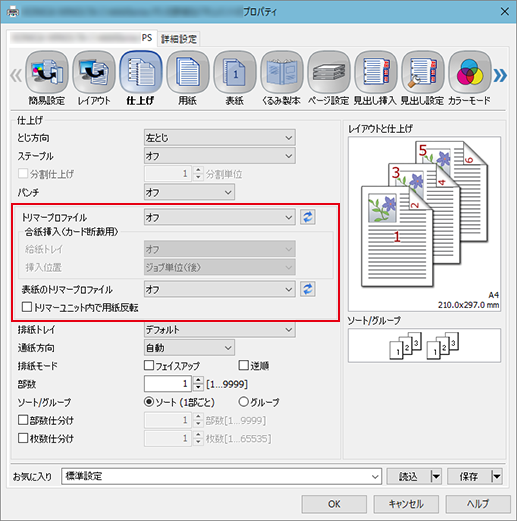This screenshot has height=521, width=517.
Task: Open the 用紙 icon tab
Action: pyautogui.click(x=188, y=78)
